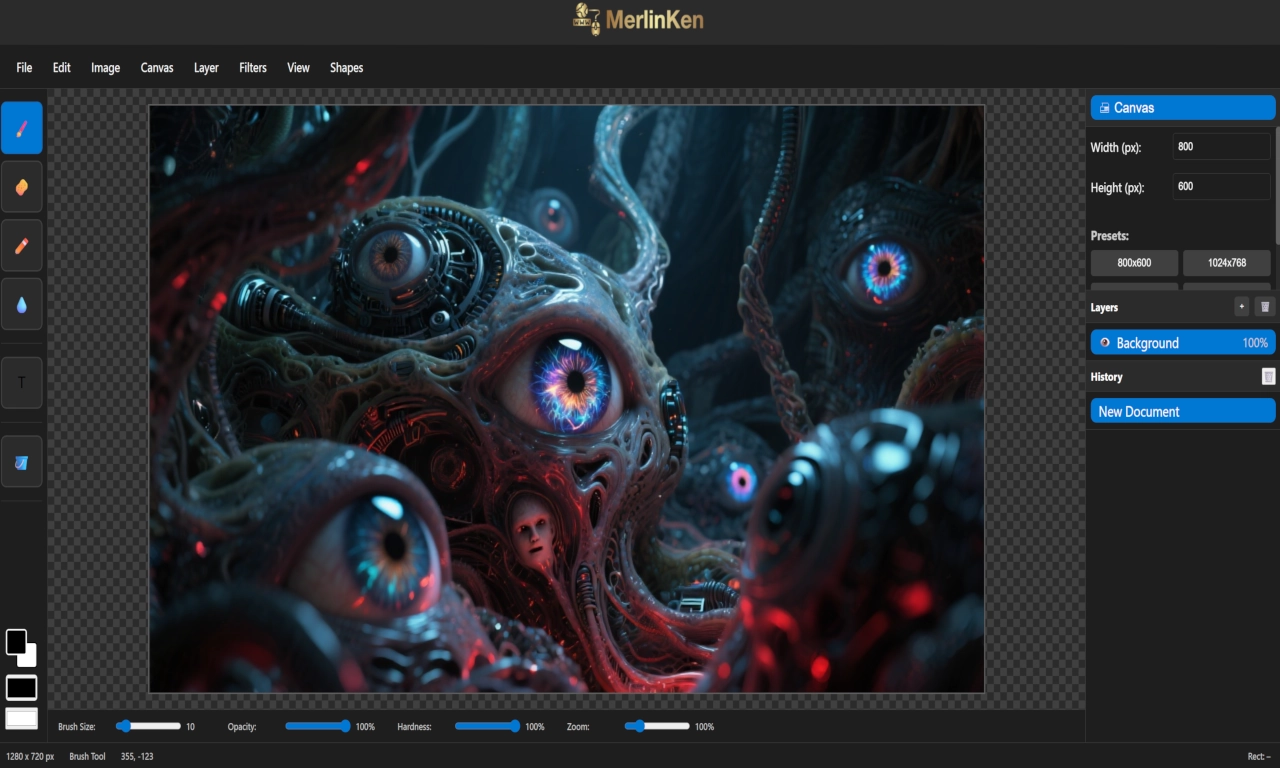Select the Text tool
The image size is (1280, 768).
22,381
